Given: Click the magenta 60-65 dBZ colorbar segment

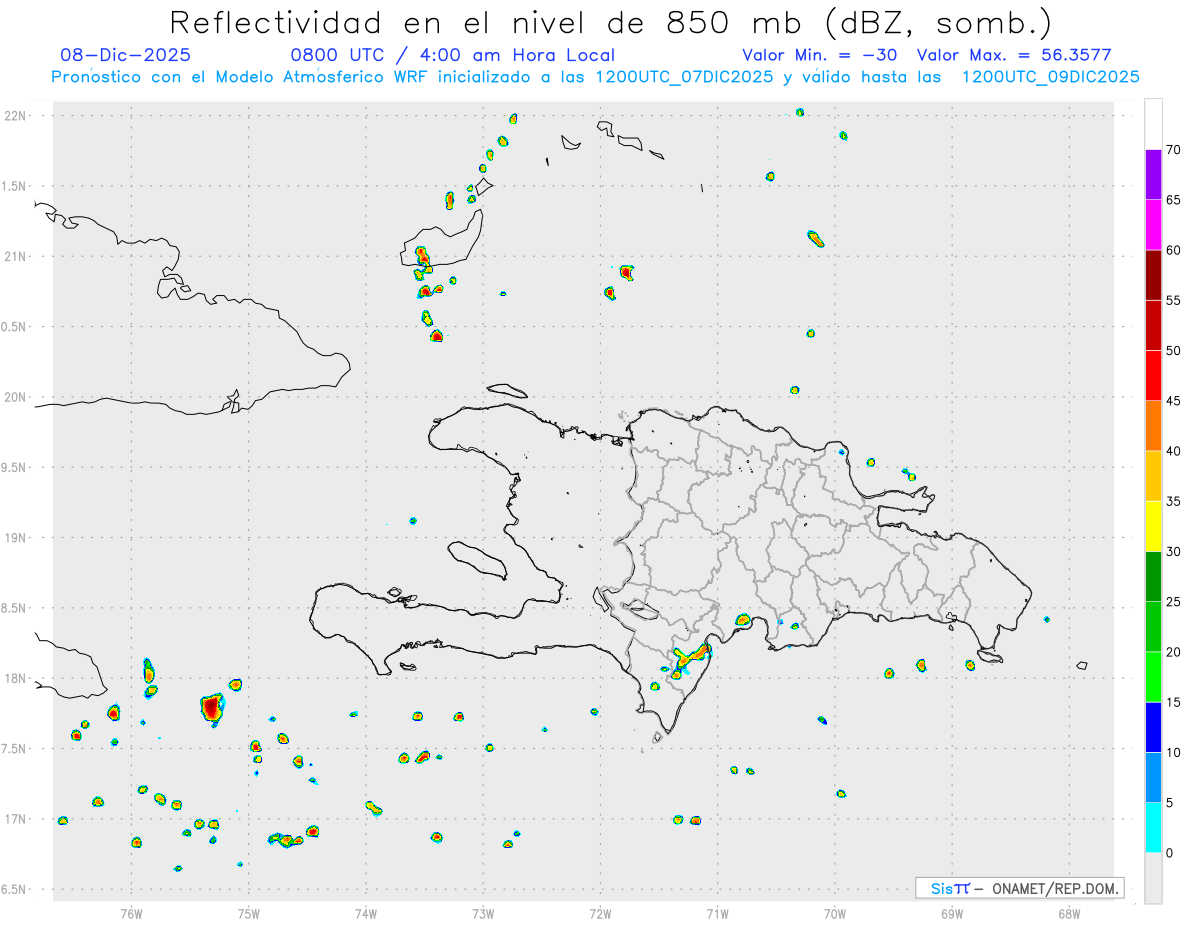Looking at the screenshot, I should click(1153, 225).
